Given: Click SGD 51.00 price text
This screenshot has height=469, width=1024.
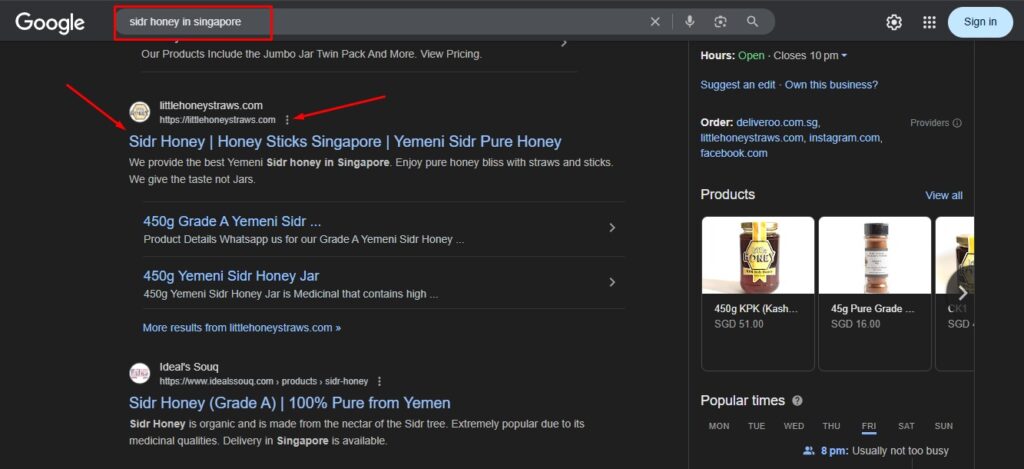Looking at the screenshot, I should point(739,324).
